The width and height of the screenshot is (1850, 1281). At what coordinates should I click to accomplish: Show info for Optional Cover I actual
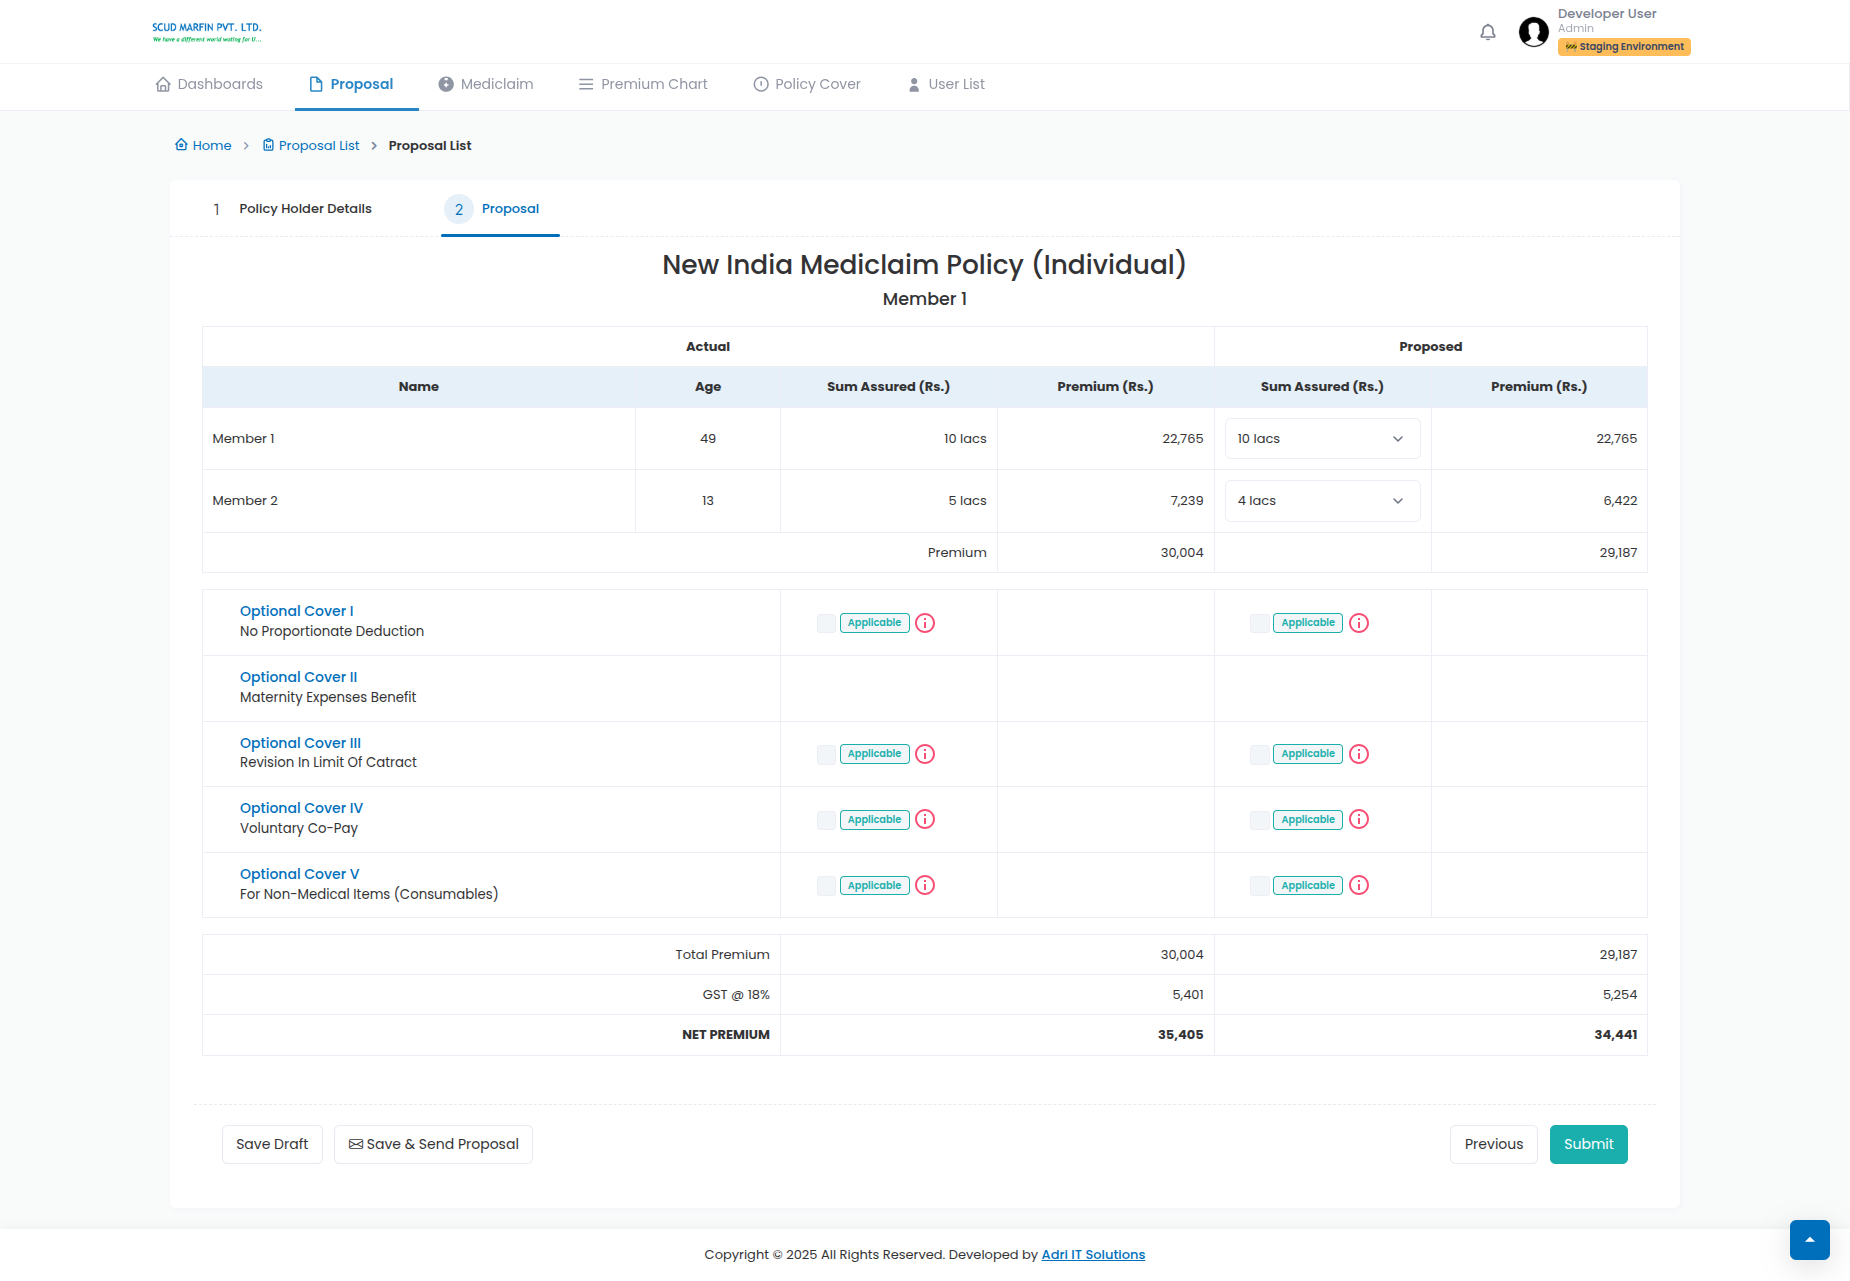click(925, 623)
